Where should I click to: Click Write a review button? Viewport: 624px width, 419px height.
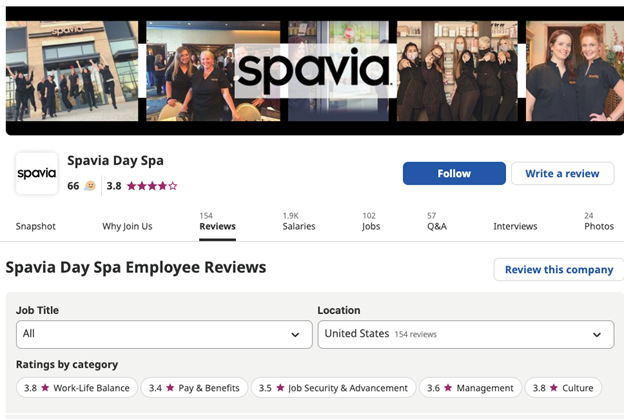click(x=562, y=173)
